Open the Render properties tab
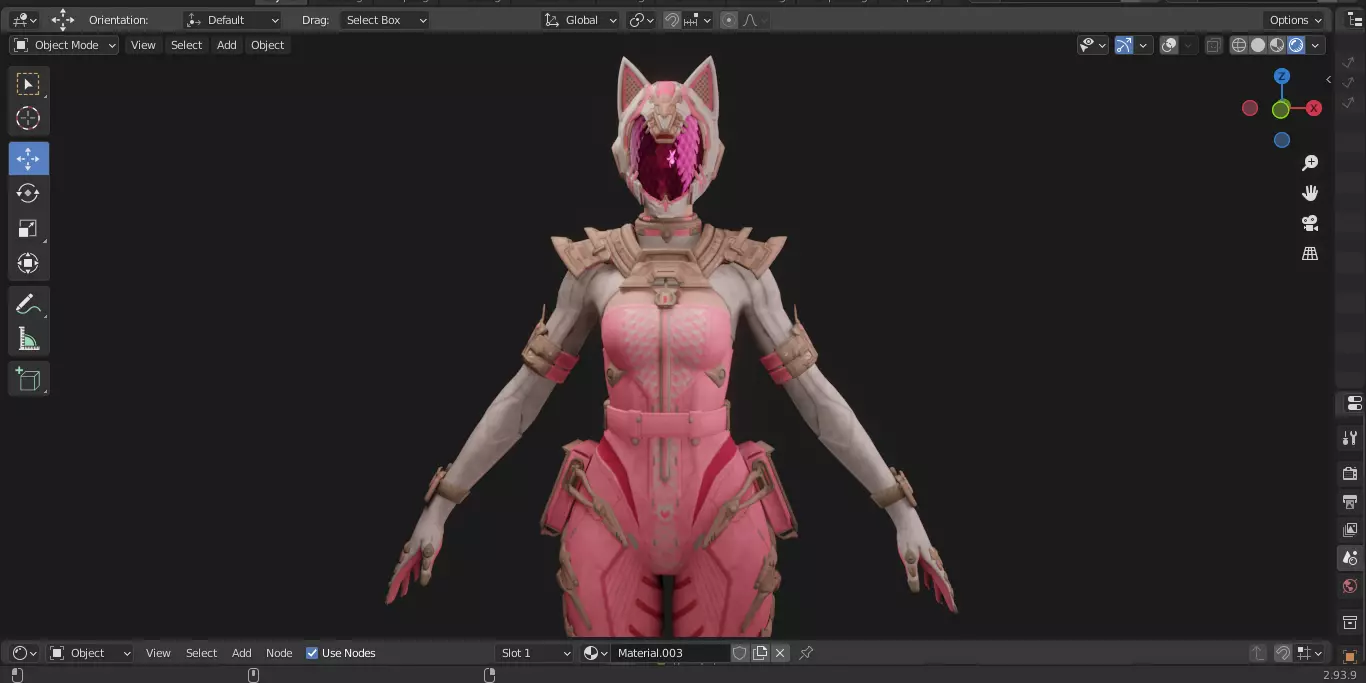 click(1350, 473)
